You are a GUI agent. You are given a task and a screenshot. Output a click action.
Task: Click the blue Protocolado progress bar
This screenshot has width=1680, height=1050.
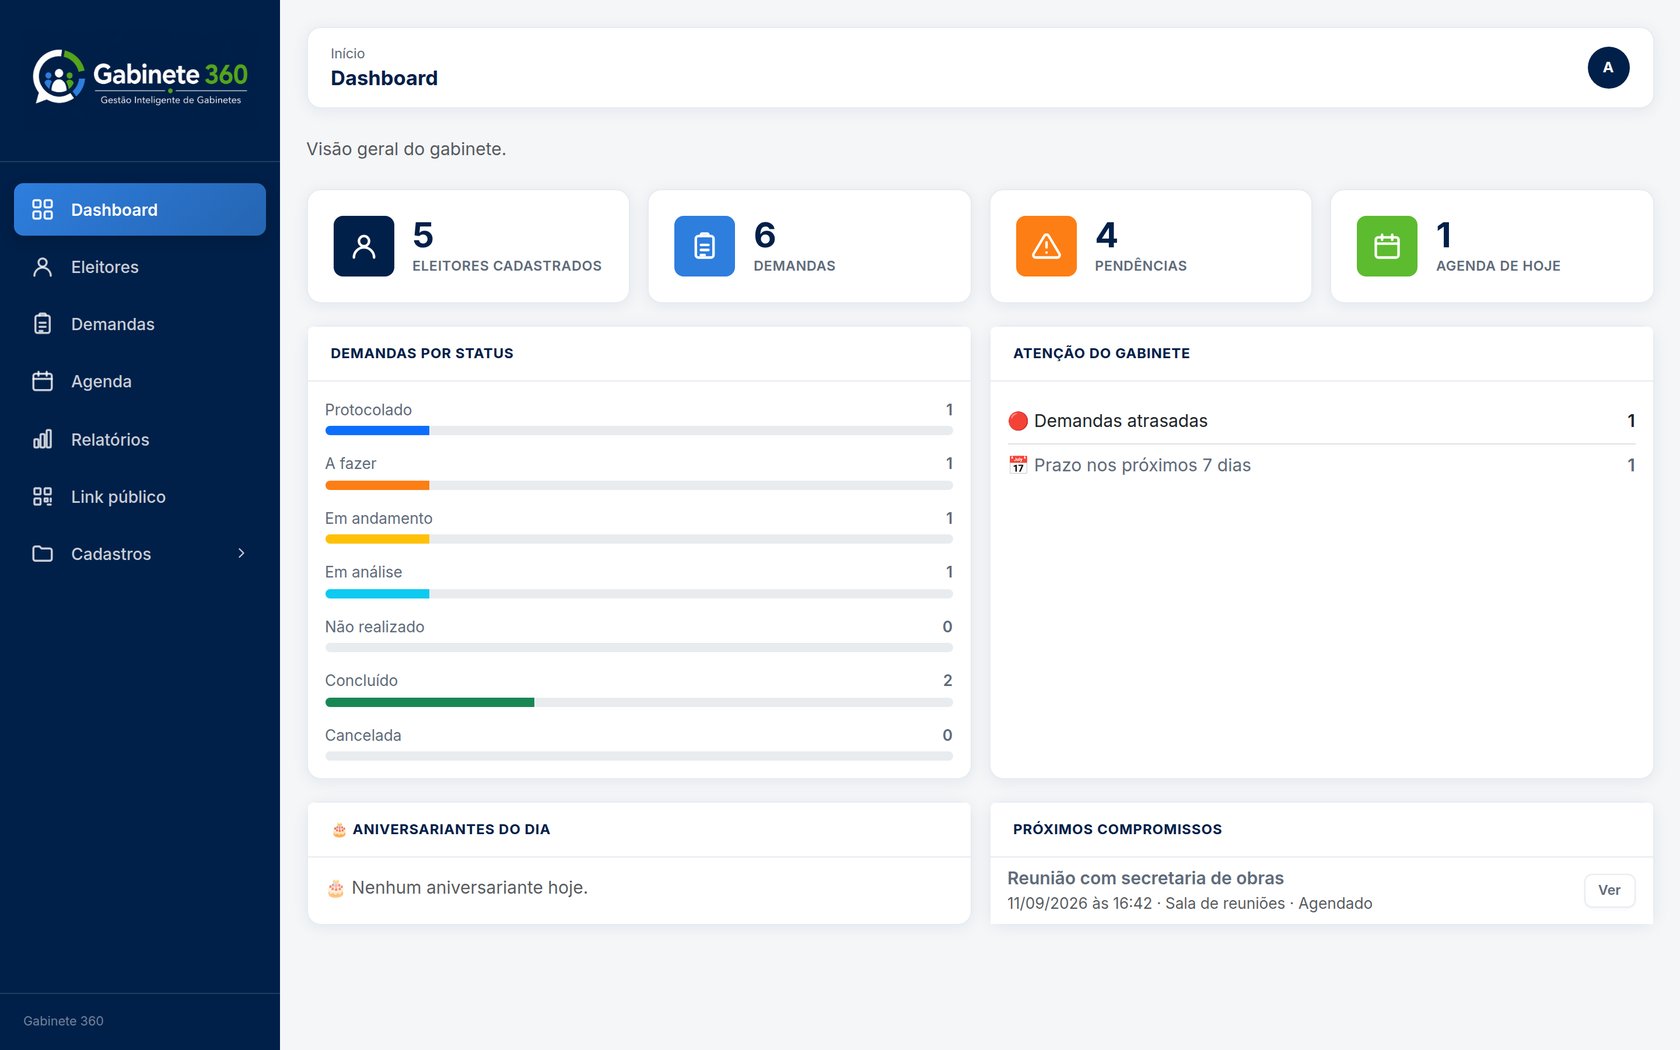(x=377, y=431)
